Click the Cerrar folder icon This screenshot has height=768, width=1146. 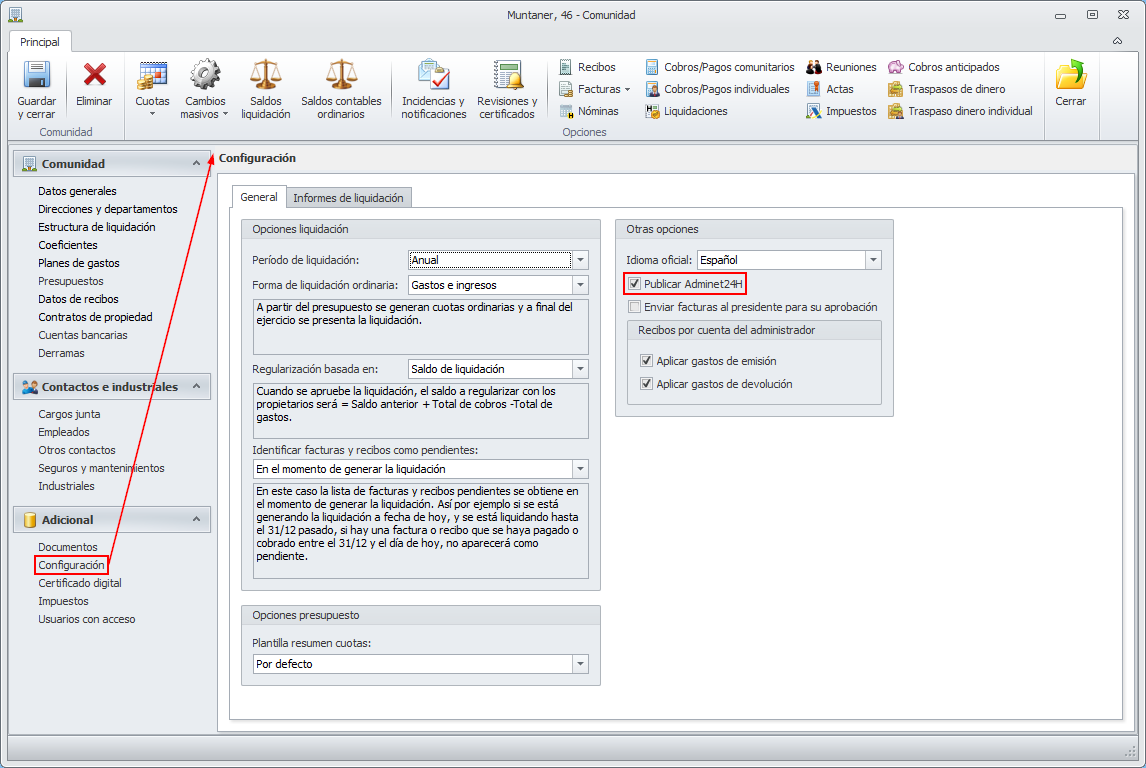(x=1071, y=75)
